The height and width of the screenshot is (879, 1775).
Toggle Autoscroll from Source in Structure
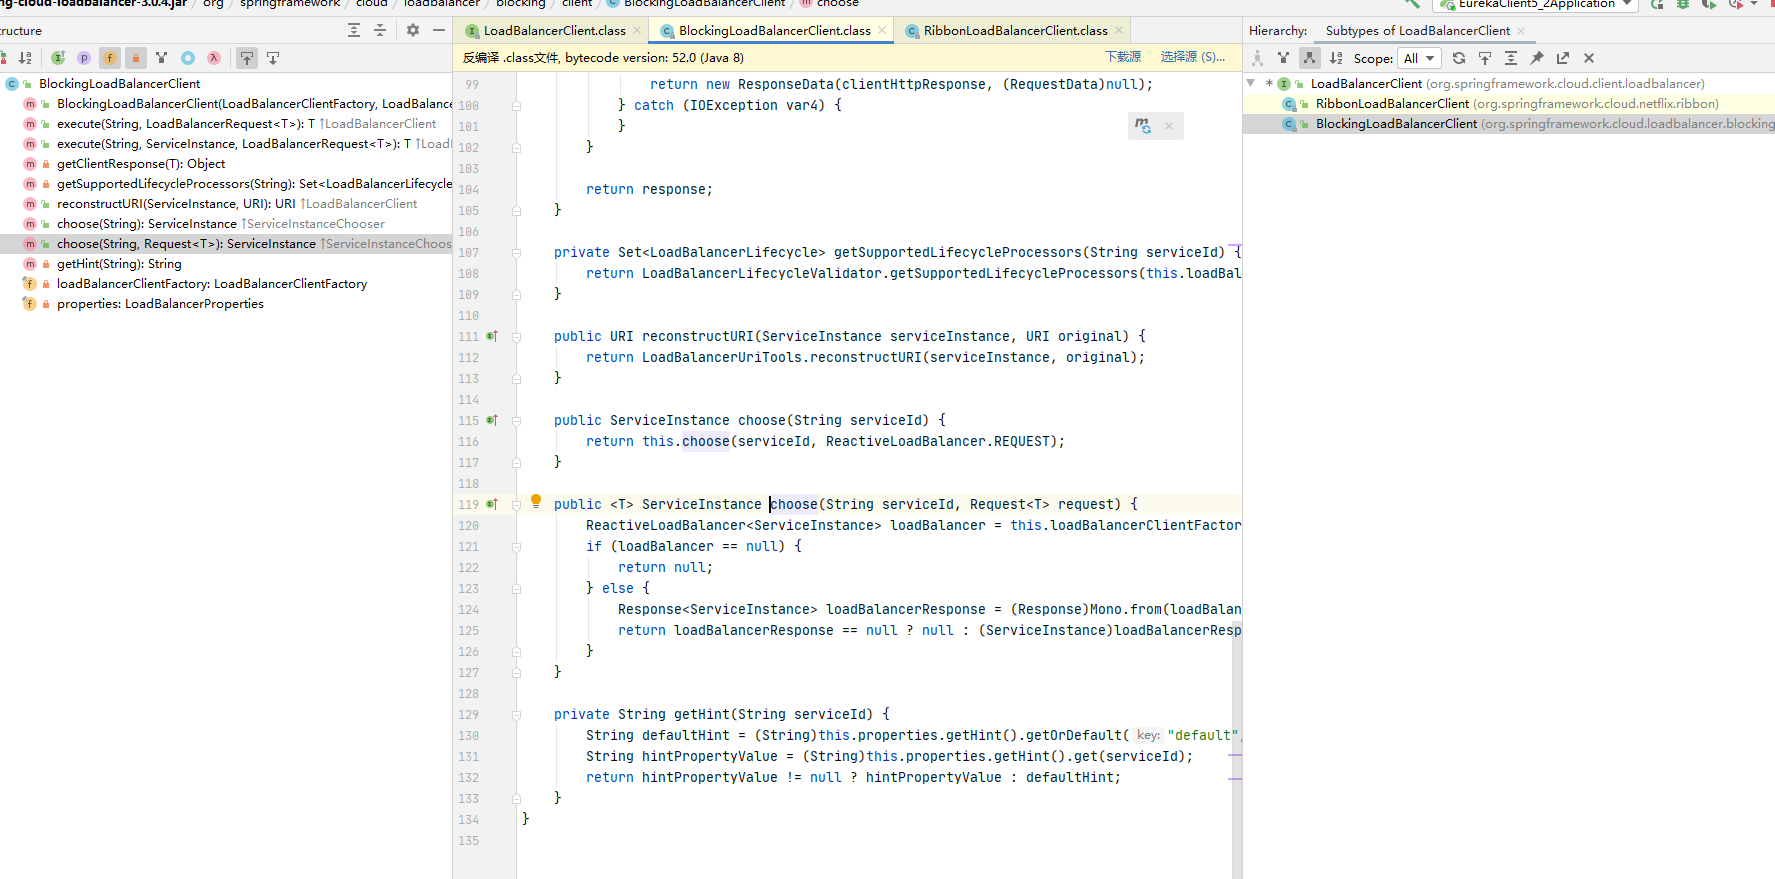(x=273, y=58)
